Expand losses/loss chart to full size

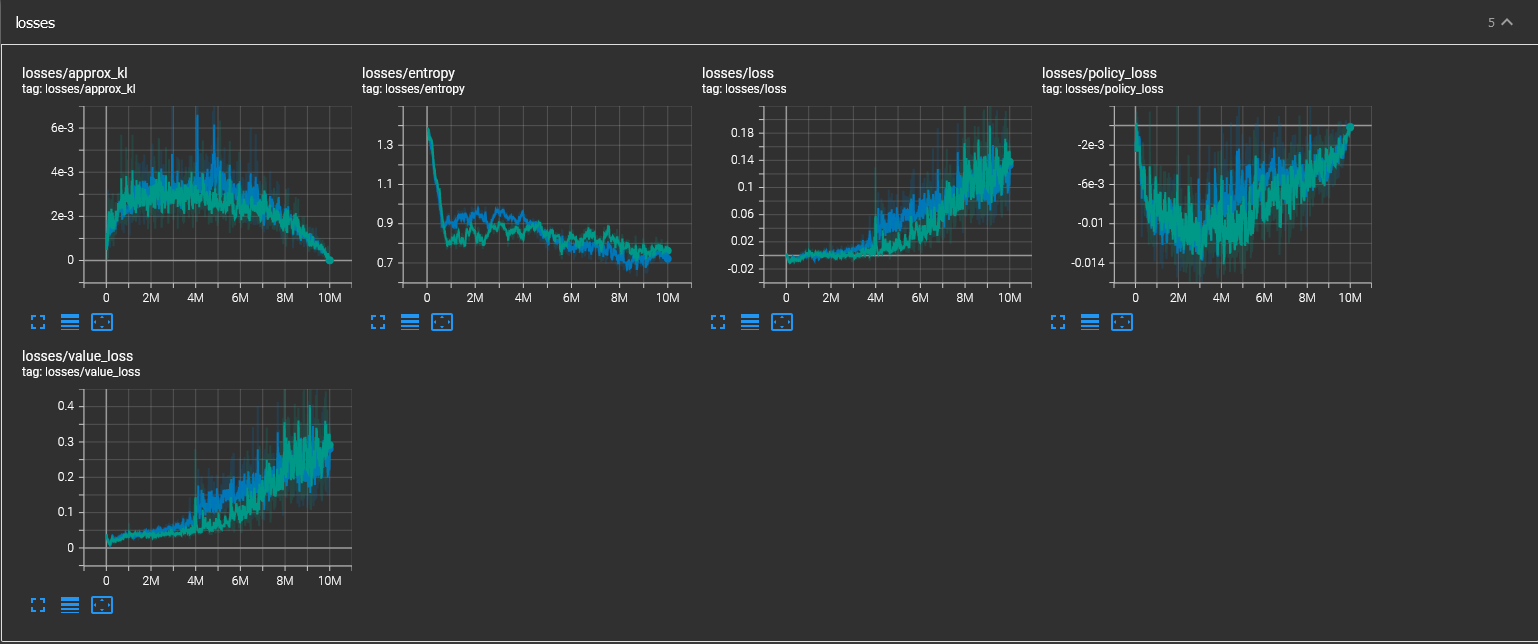(x=718, y=322)
